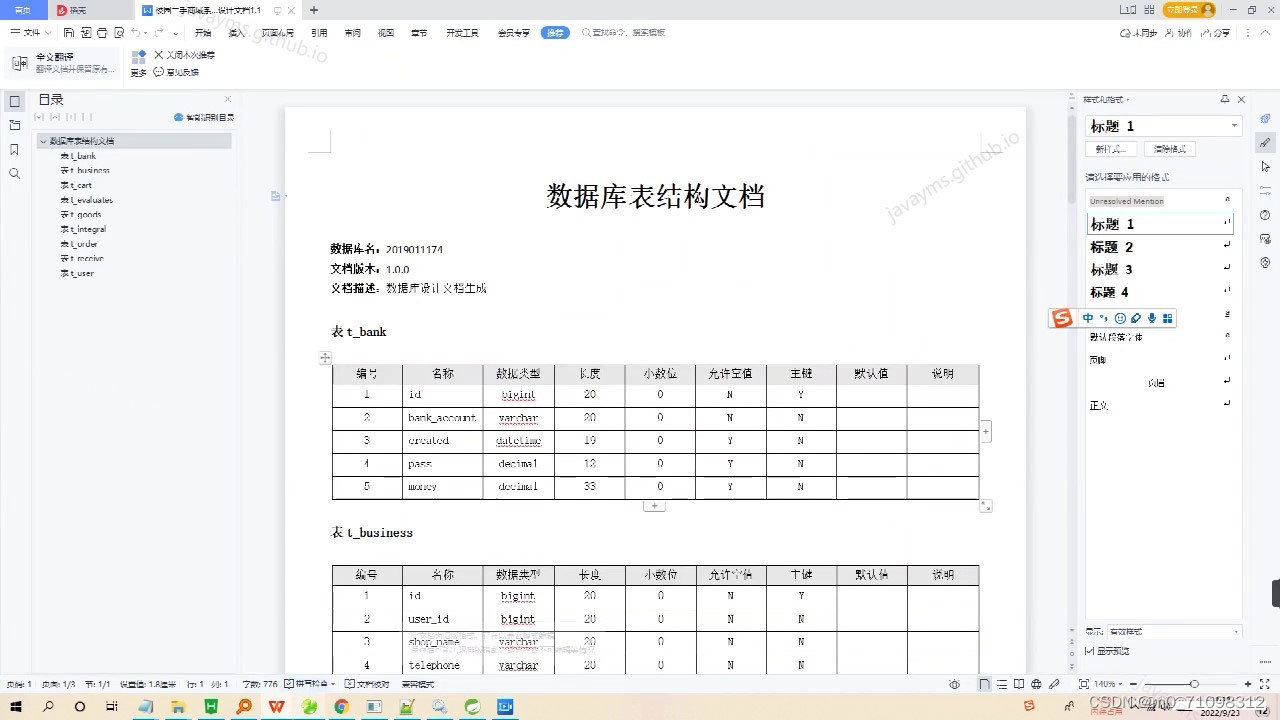The height and width of the screenshot is (720, 1280).
Task: Open the 标题 1 style combo box dropdown
Action: click(x=1235, y=126)
